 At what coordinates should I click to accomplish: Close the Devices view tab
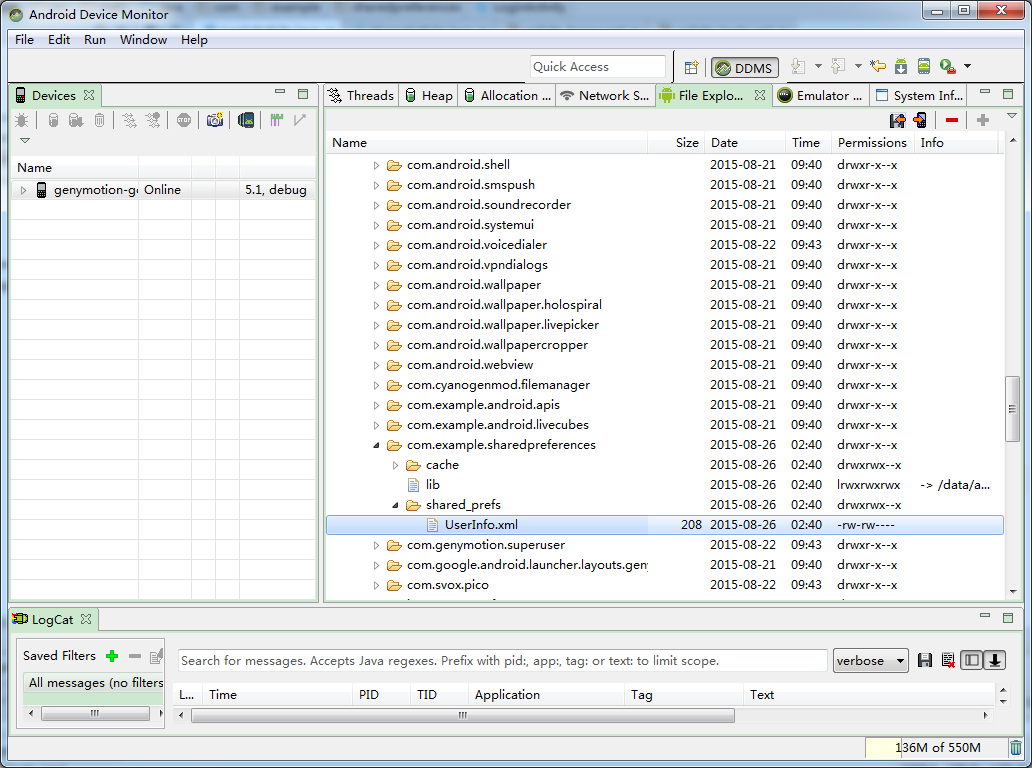89,95
